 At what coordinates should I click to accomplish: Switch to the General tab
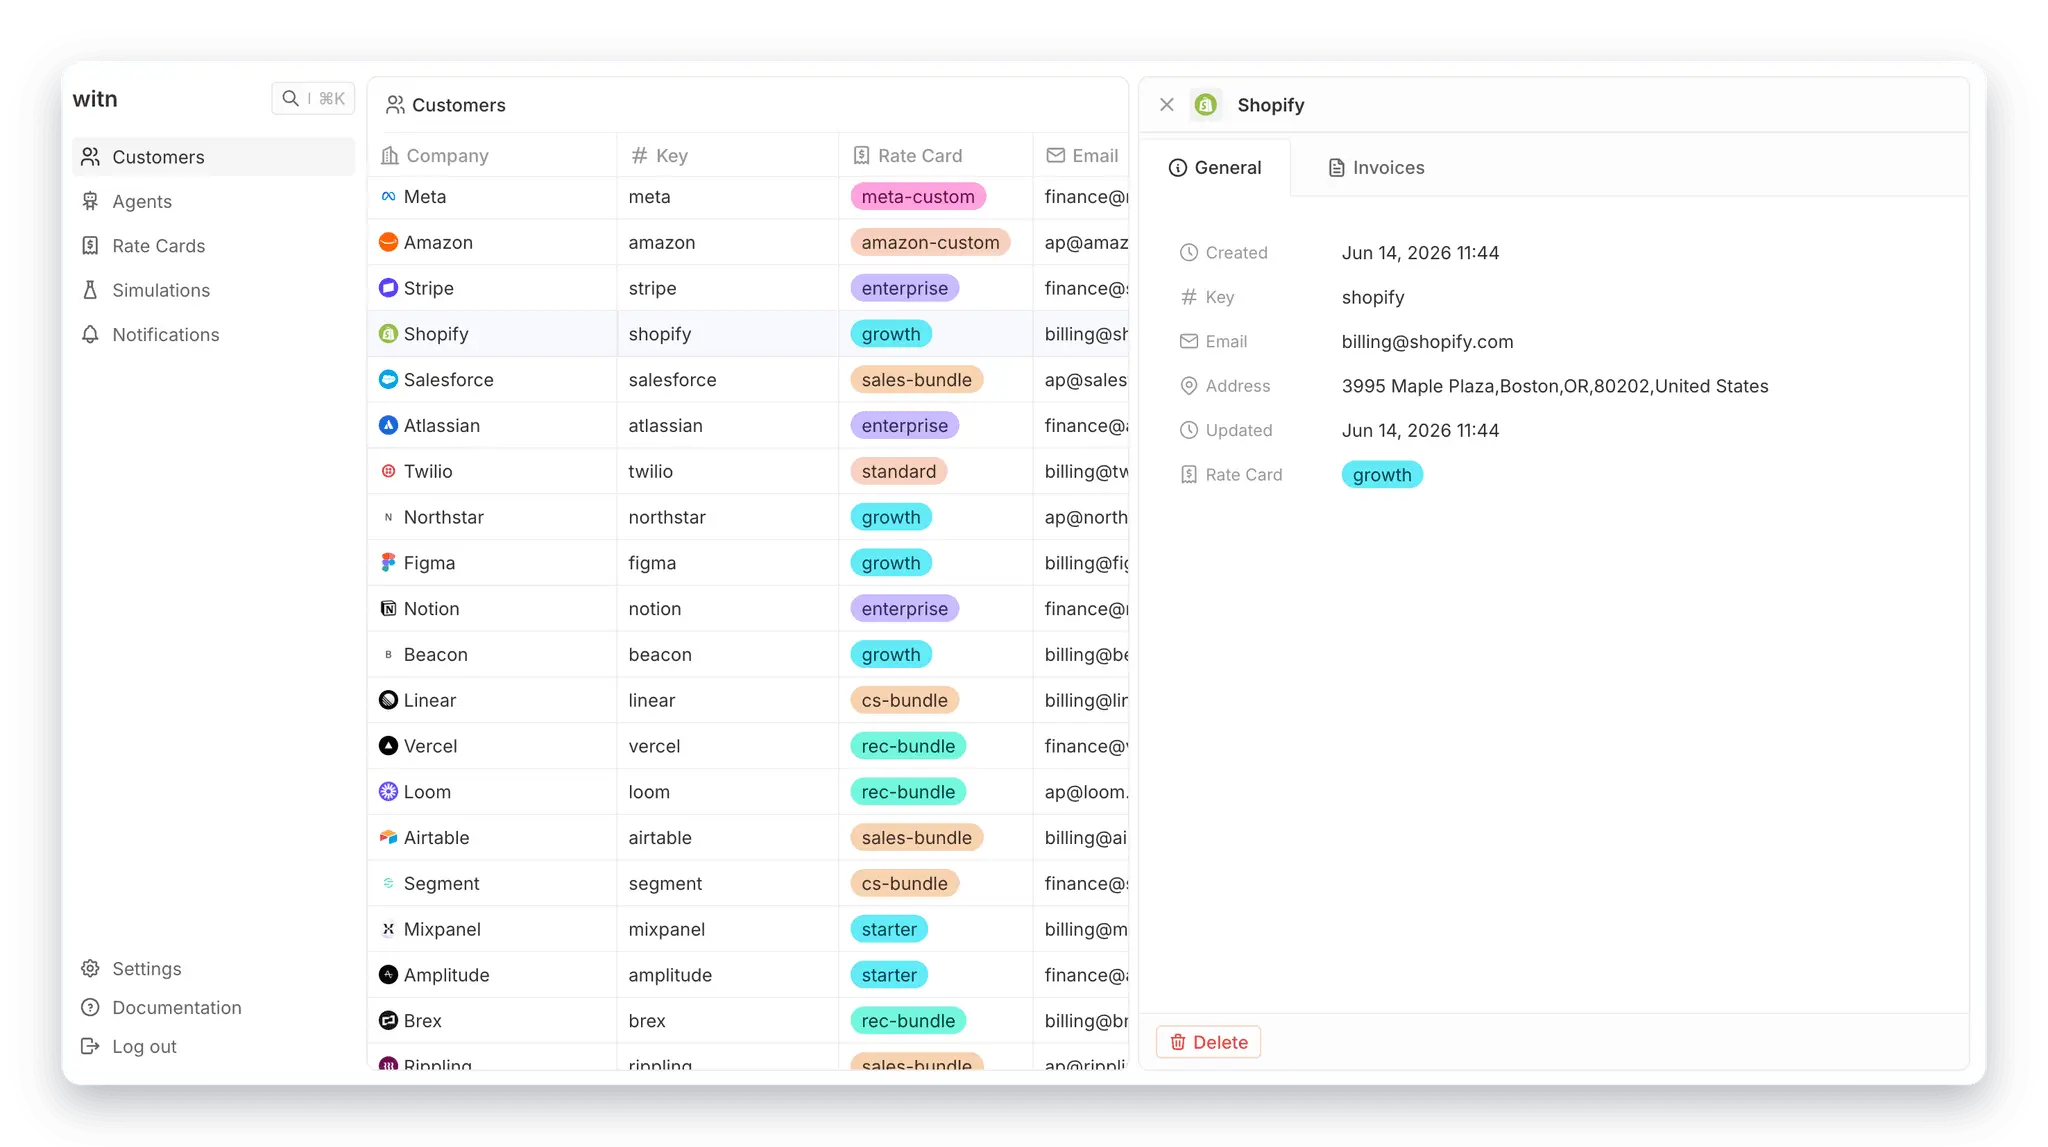[1215, 168]
